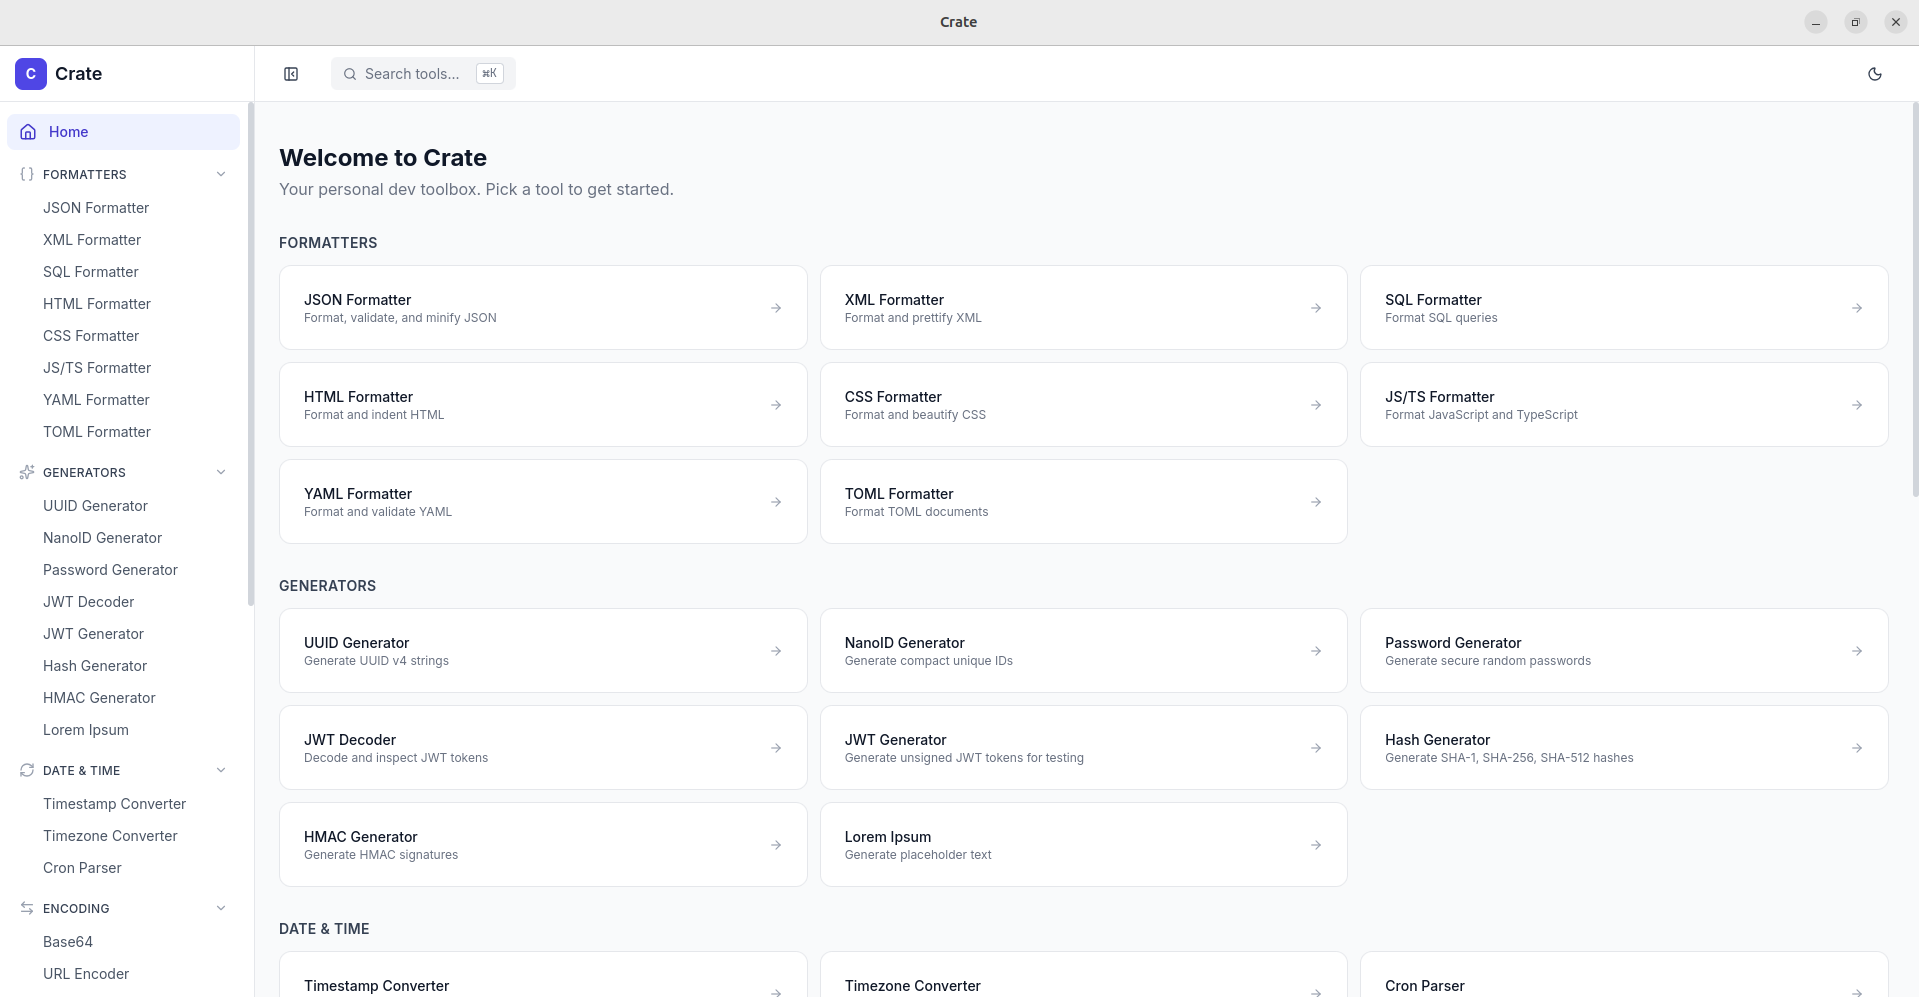
Task: Click arrow icon on Hash Generator card
Action: (x=1857, y=748)
